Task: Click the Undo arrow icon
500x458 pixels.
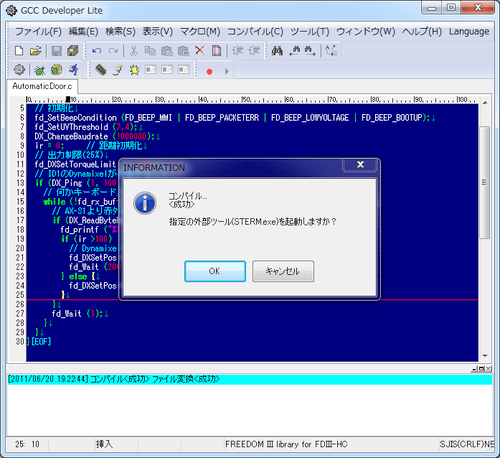Action: click(97, 51)
